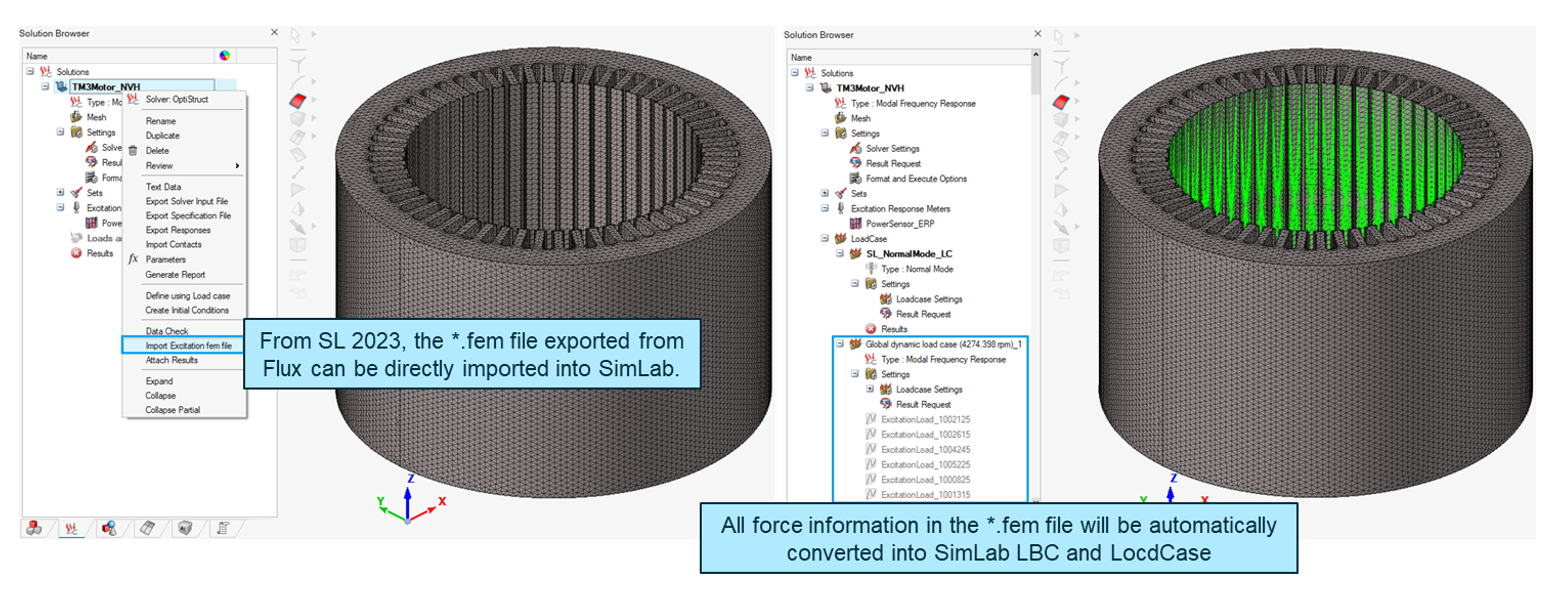Viewport: 1566px width, 590px height.
Task: Click the PowerSensor_ERP icon in right tree
Action: click(856, 223)
